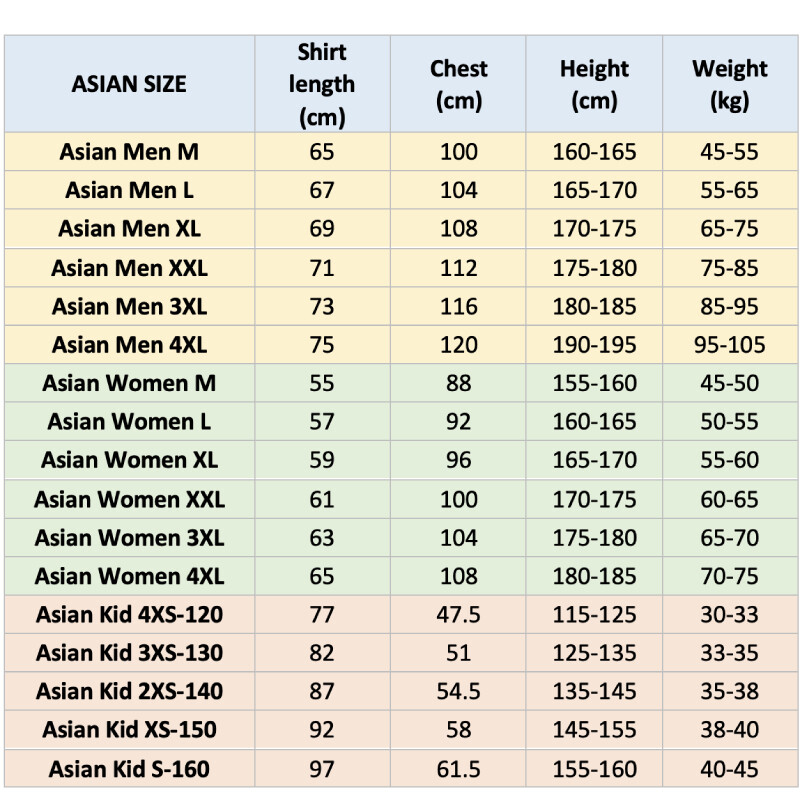Select the Height (cm) column header

(x=594, y=85)
